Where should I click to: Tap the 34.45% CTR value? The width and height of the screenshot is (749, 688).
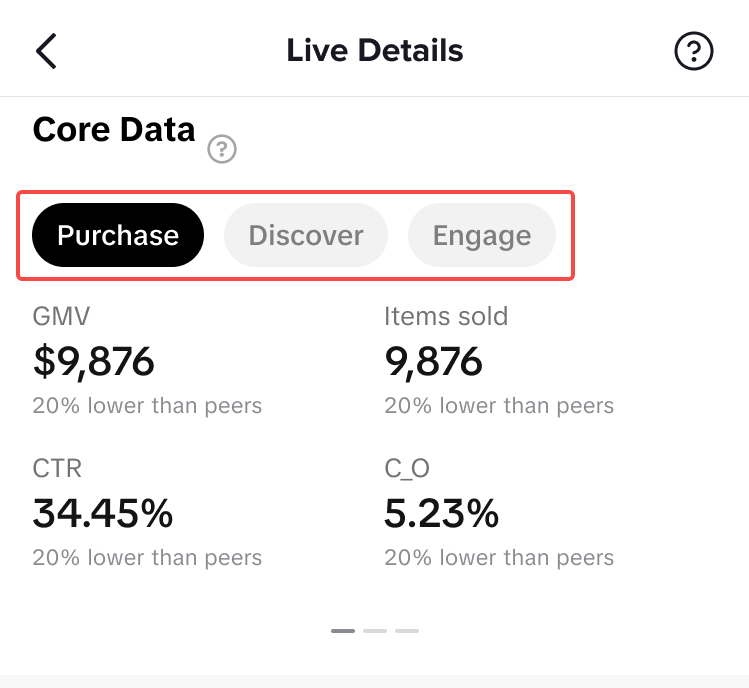pyautogui.click(x=103, y=514)
